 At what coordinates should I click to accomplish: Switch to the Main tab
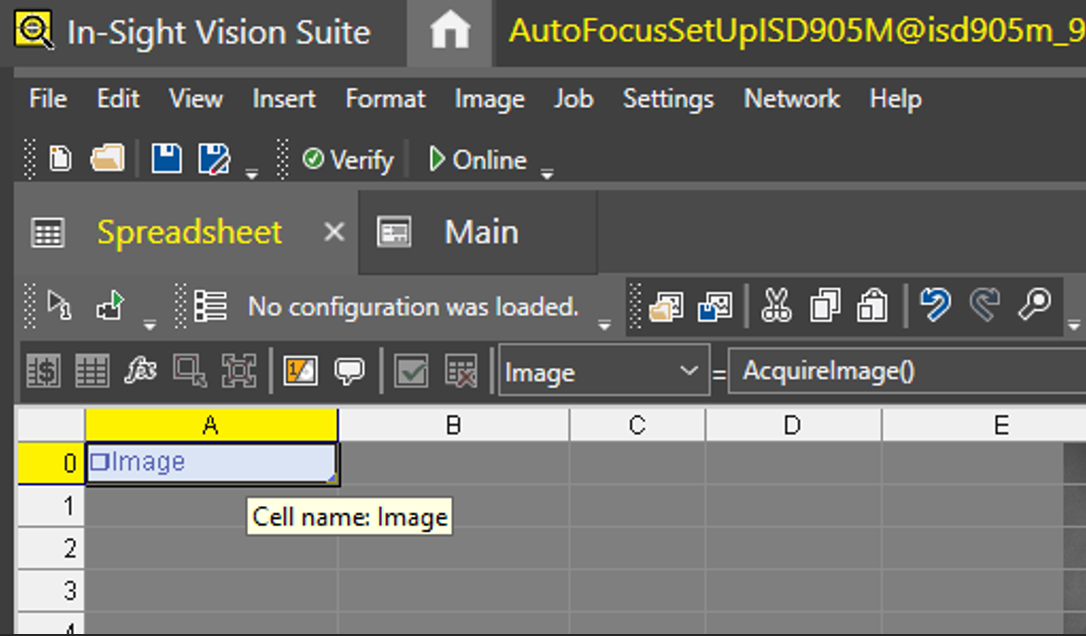(x=478, y=232)
